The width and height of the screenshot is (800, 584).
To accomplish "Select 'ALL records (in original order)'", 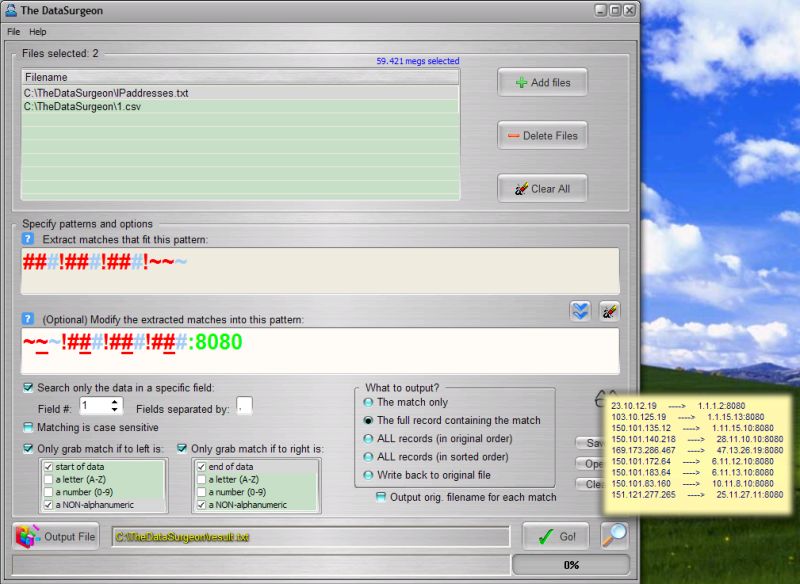I will [x=368, y=439].
